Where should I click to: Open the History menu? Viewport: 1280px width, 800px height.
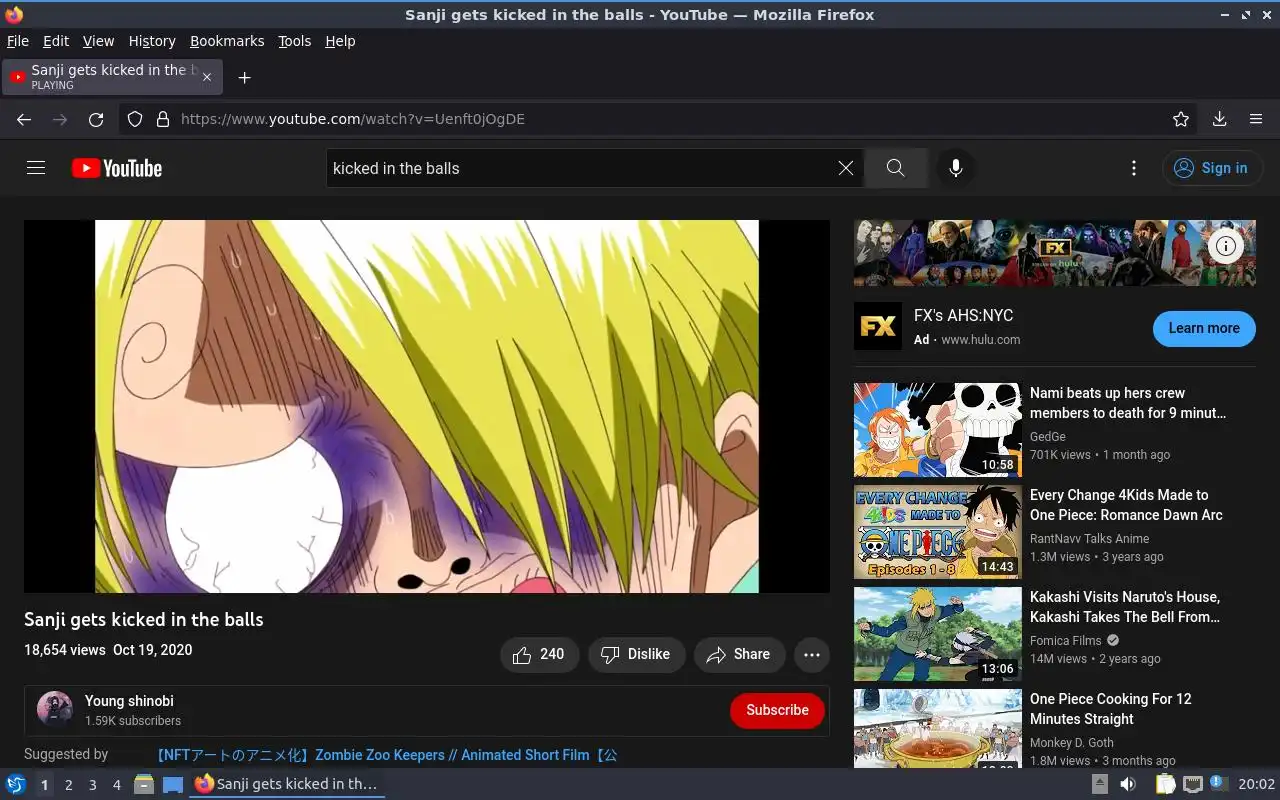pyautogui.click(x=152, y=41)
